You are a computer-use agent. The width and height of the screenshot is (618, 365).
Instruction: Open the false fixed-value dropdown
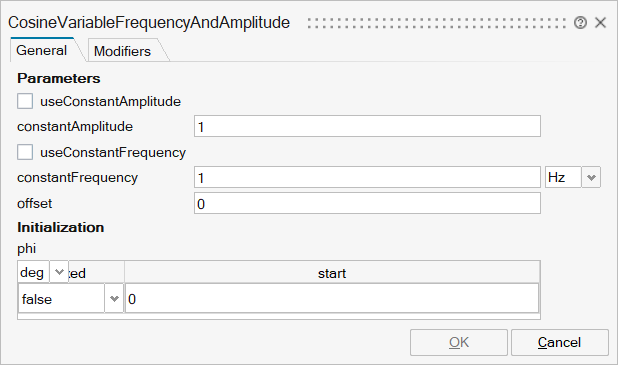point(114,299)
